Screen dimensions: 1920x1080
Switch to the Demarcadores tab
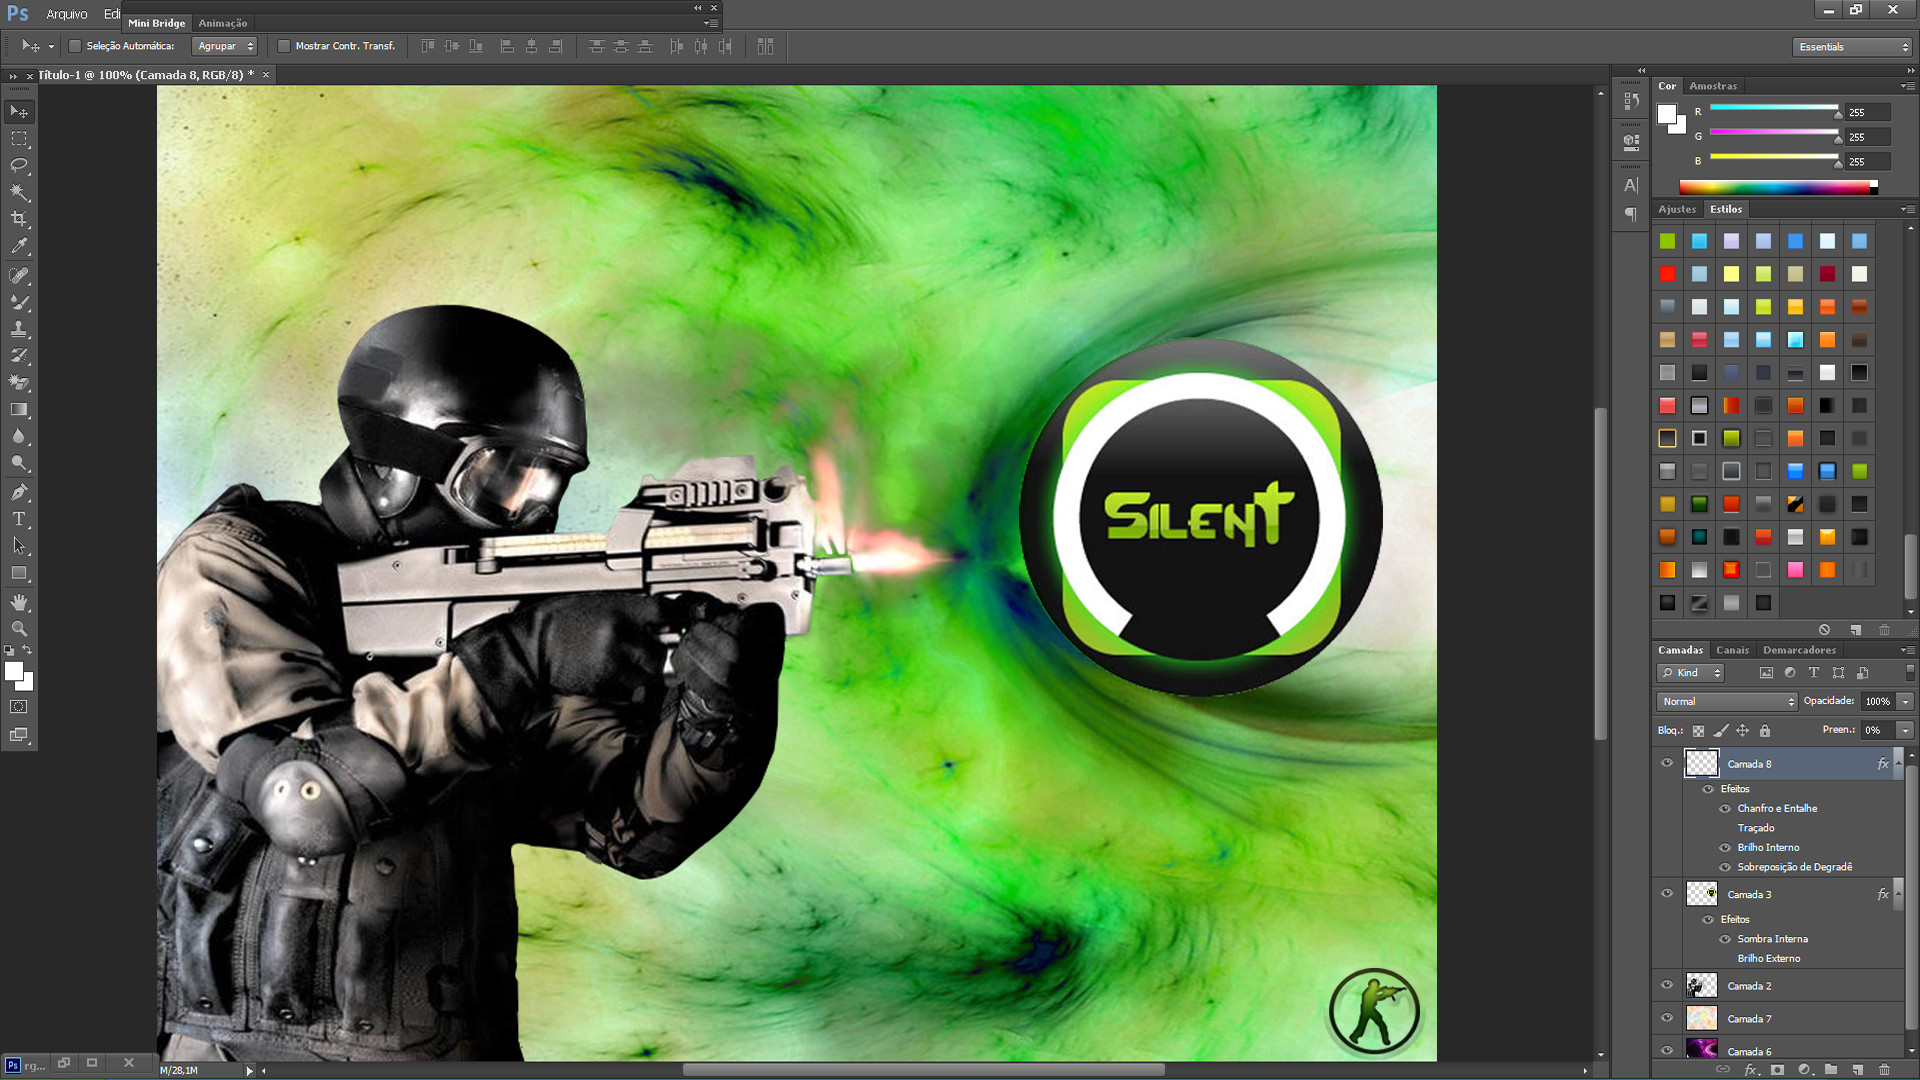click(x=1799, y=650)
